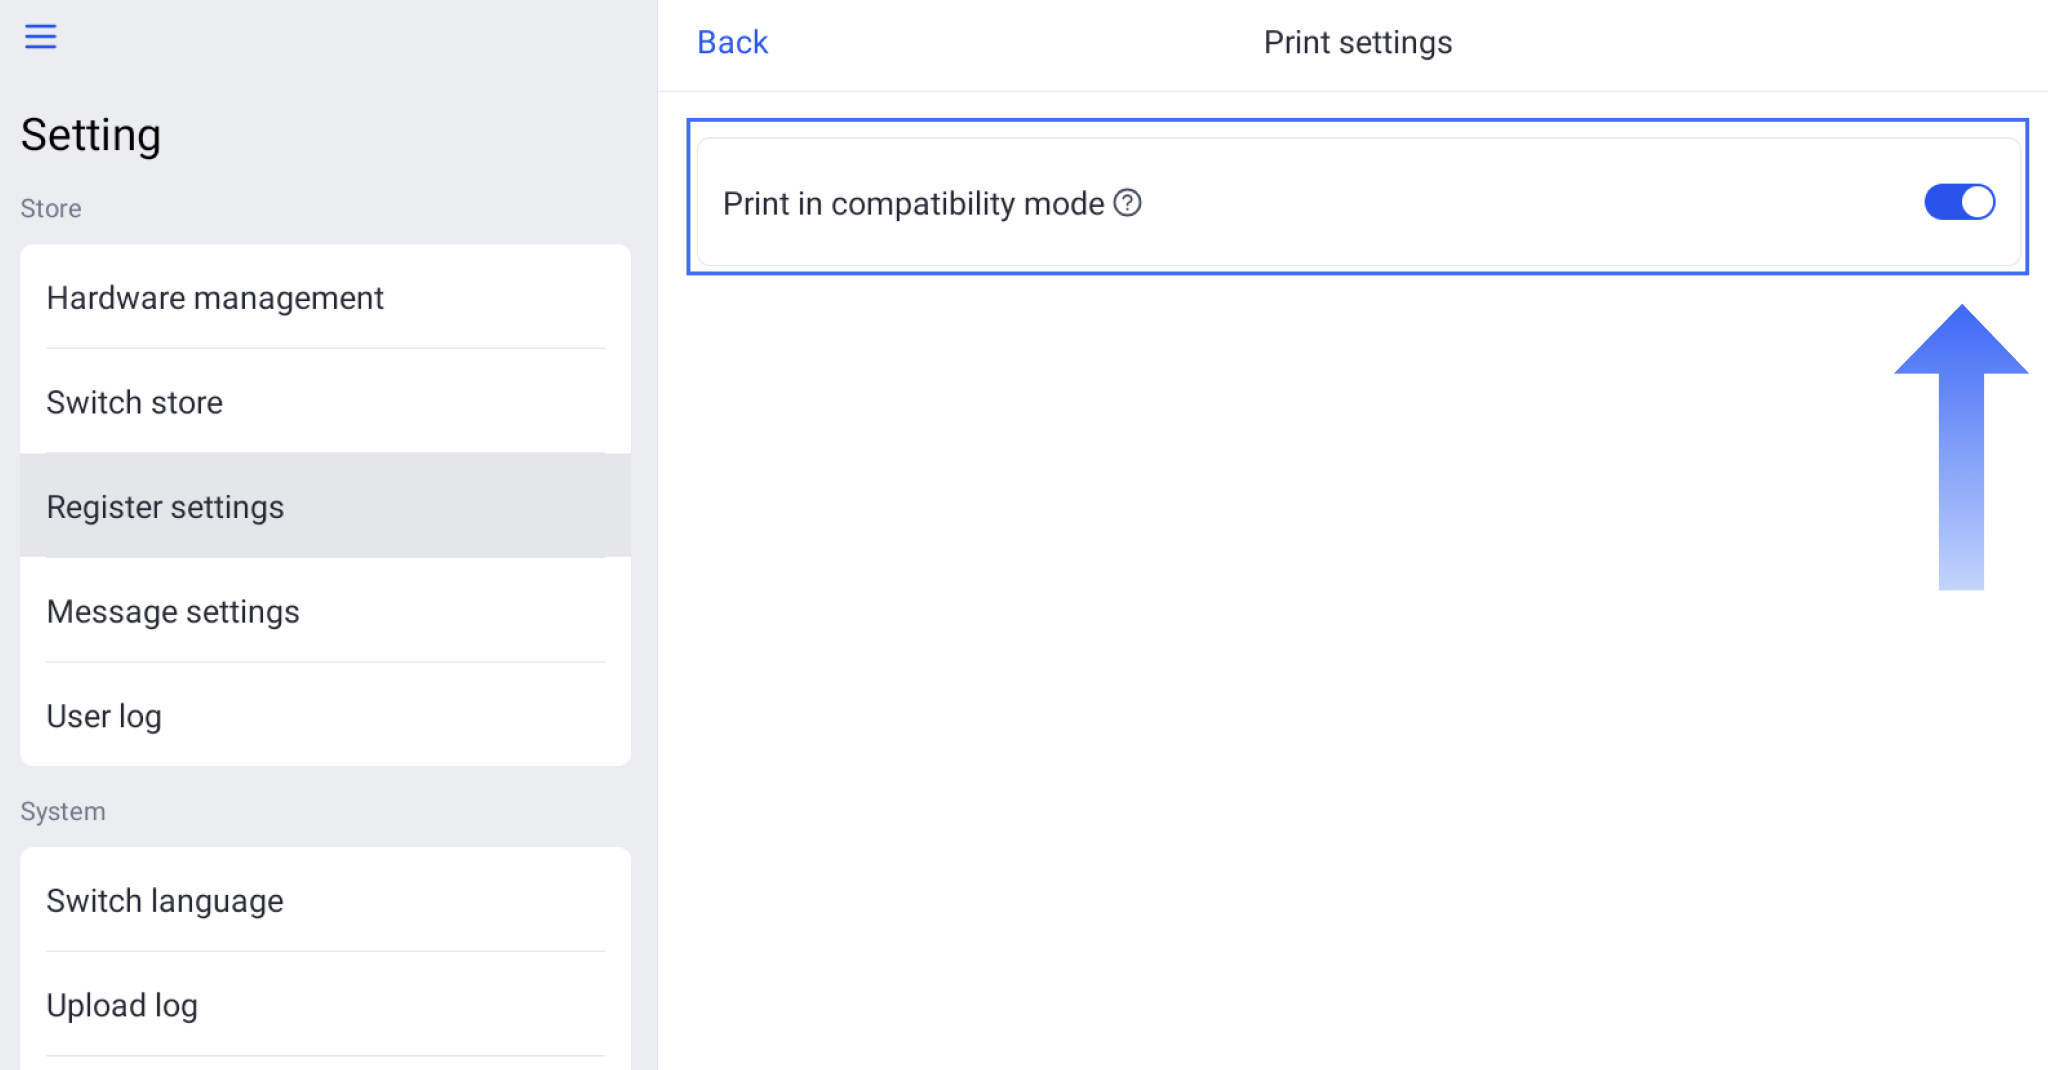Select Upload log option

pyautogui.click(x=122, y=1005)
